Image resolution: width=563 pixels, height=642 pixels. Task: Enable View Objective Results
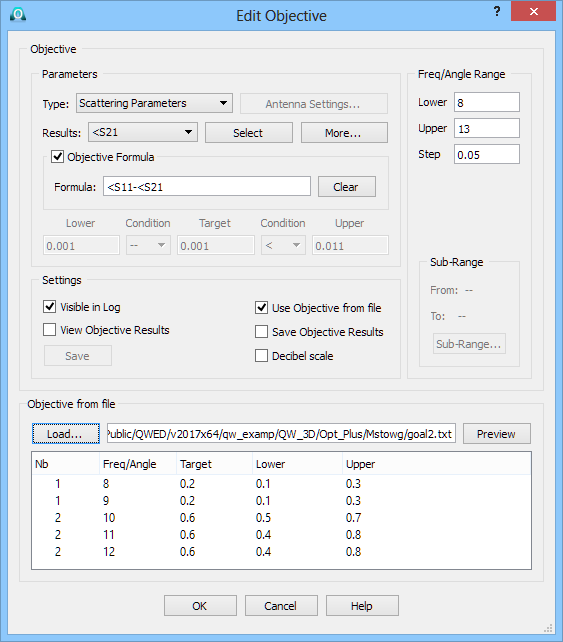[x=50, y=330]
